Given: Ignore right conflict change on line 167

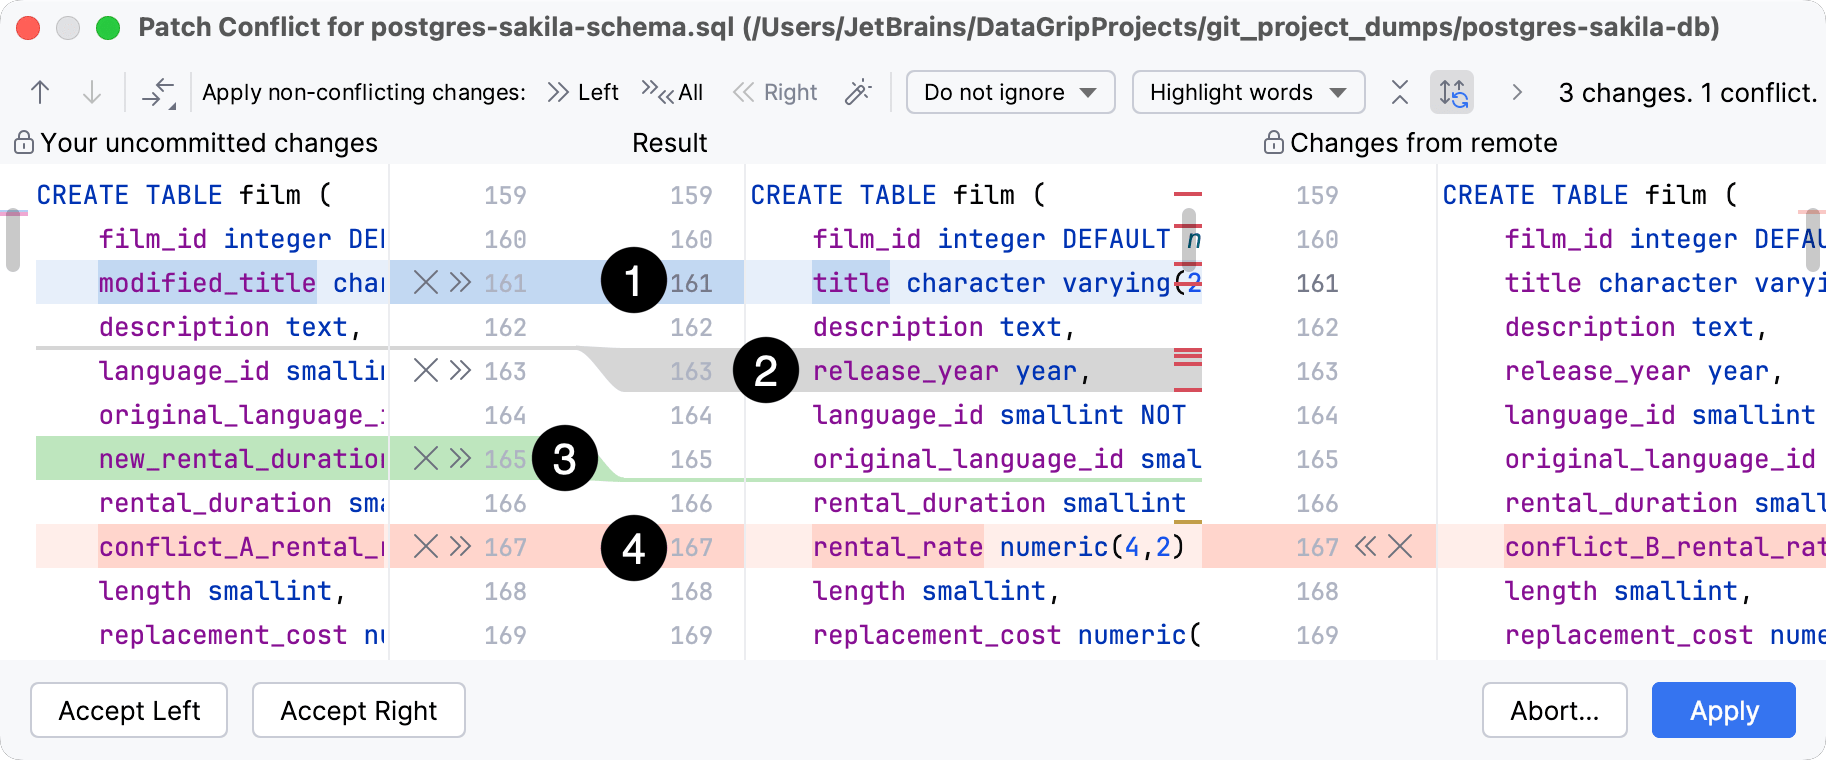Looking at the screenshot, I should click(x=1400, y=547).
